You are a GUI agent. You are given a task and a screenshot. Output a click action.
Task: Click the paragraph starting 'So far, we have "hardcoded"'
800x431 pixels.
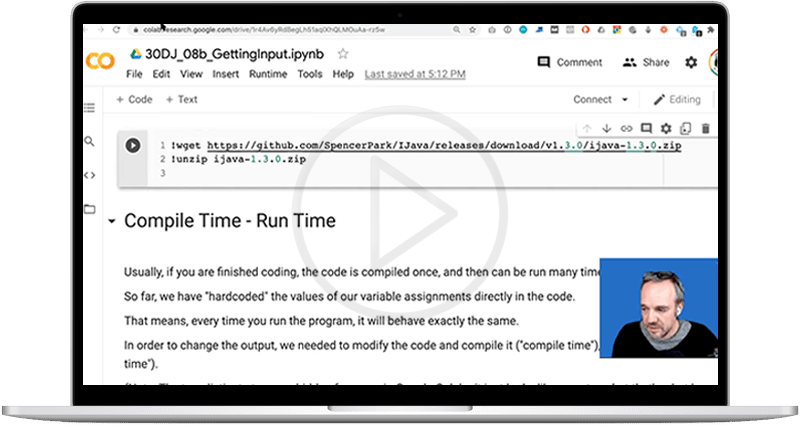pyautogui.click(x=349, y=296)
